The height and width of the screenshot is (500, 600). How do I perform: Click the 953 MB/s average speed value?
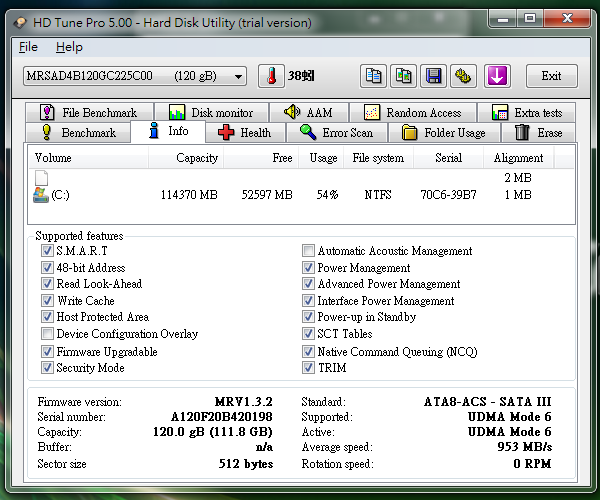[x=525, y=447]
